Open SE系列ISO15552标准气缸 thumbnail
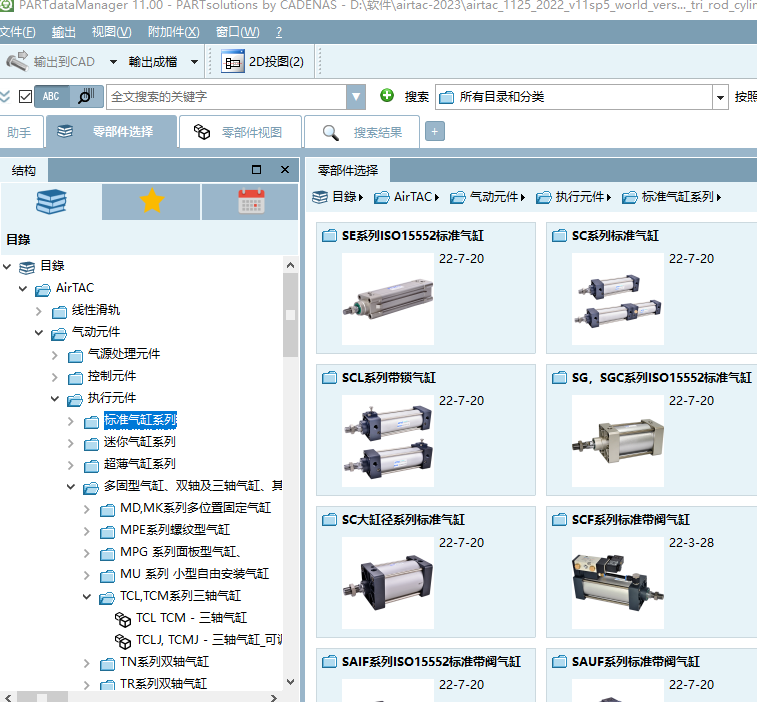This screenshot has height=702, width=757. 388,299
